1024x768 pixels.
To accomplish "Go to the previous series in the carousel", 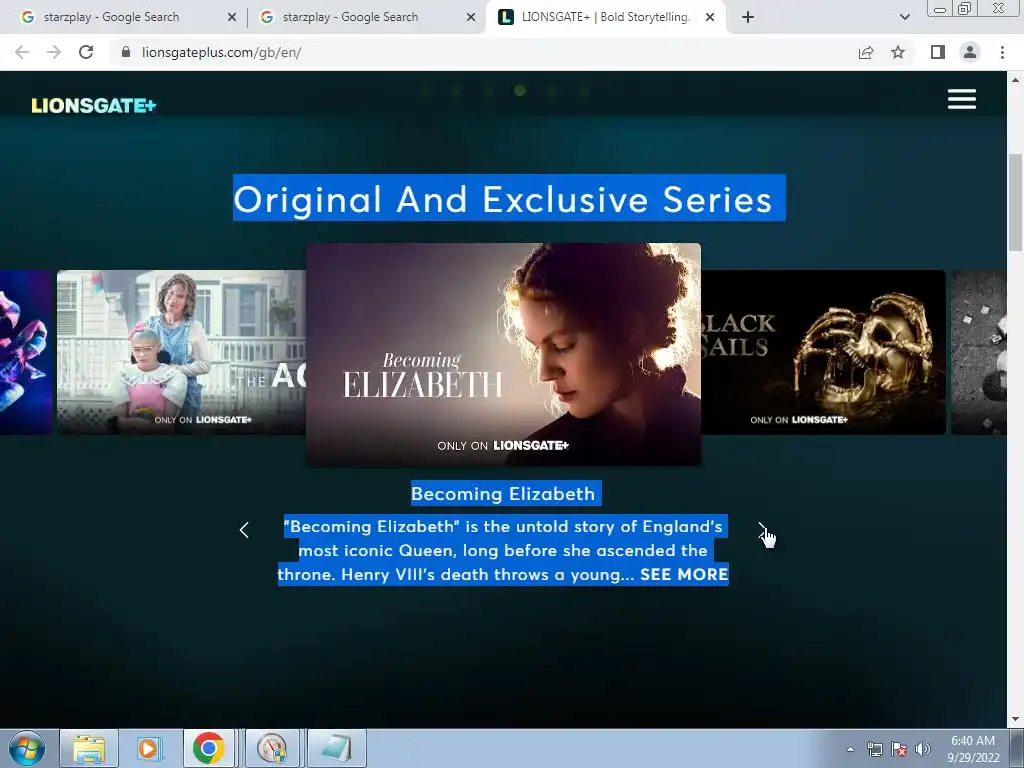I will pos(244,530).
